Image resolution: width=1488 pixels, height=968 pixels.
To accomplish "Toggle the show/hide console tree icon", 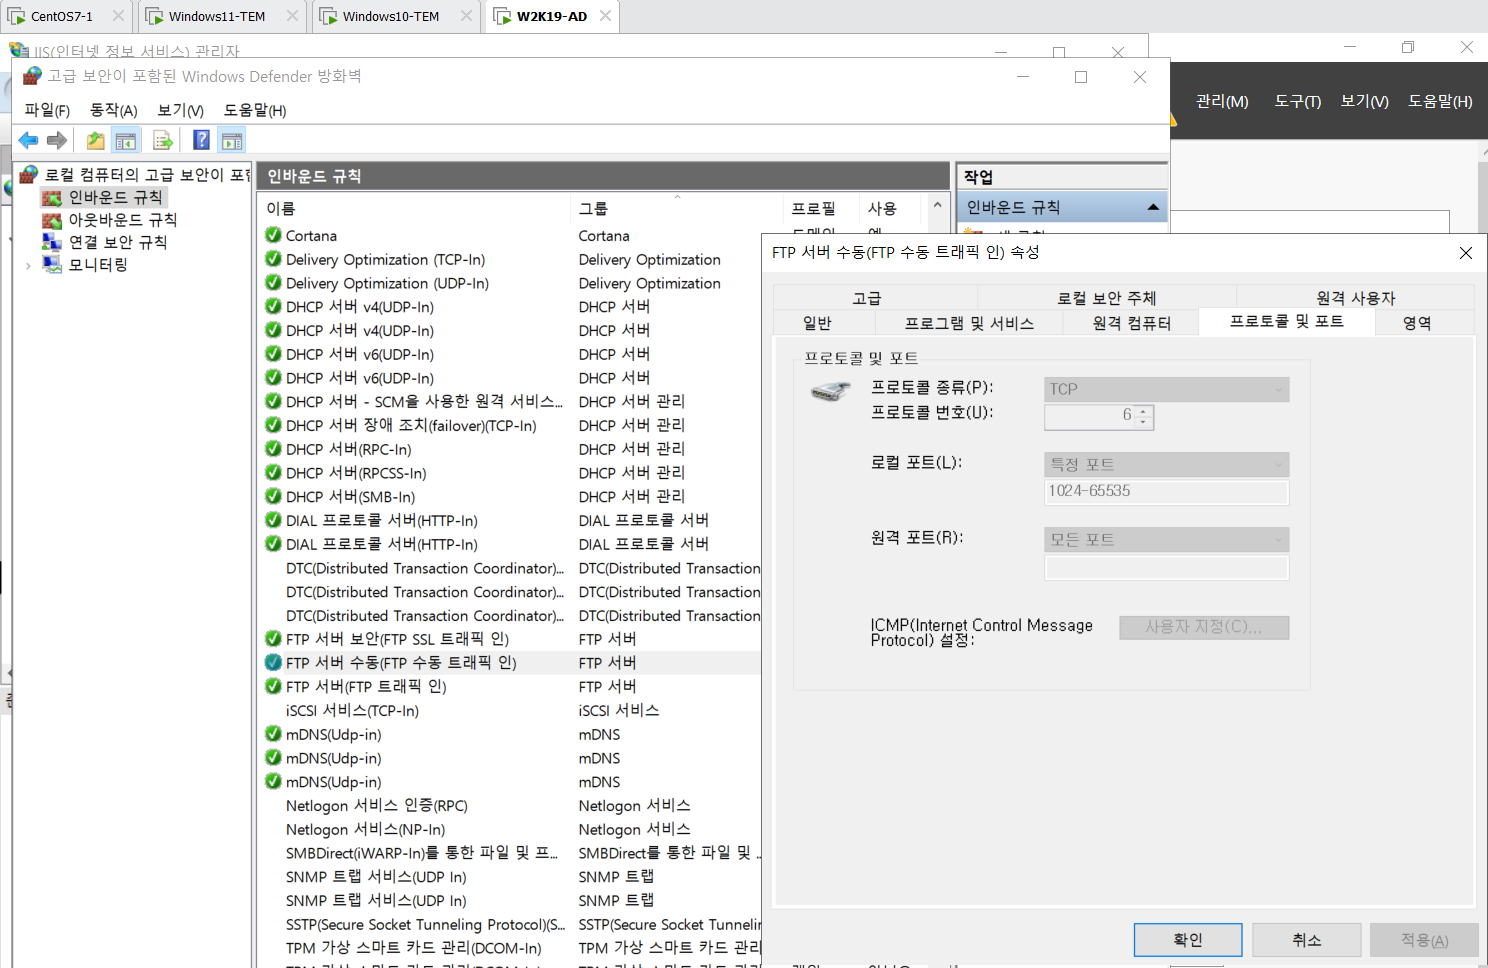I will click(x=126, y=141).
